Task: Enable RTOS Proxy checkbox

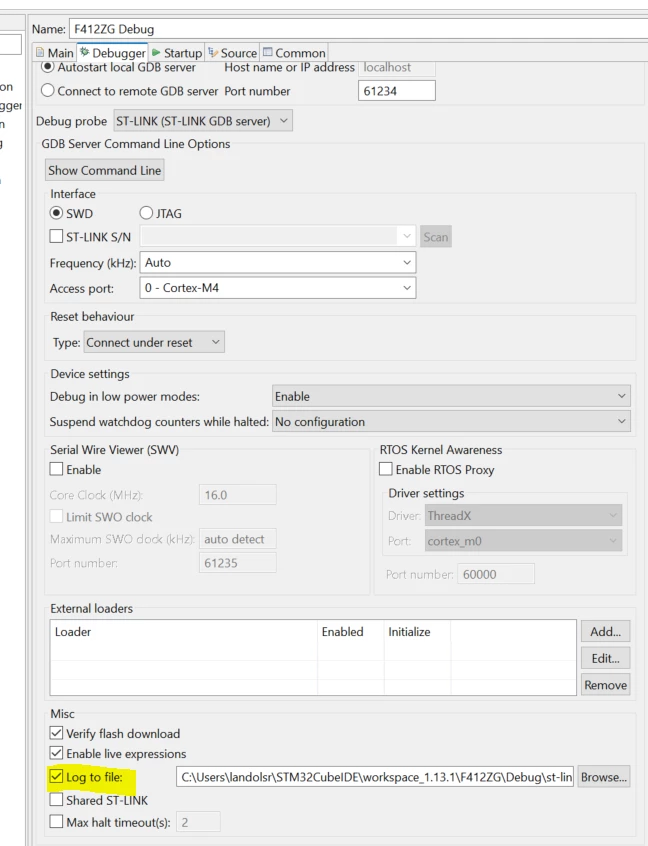Action: coord(385,469)
